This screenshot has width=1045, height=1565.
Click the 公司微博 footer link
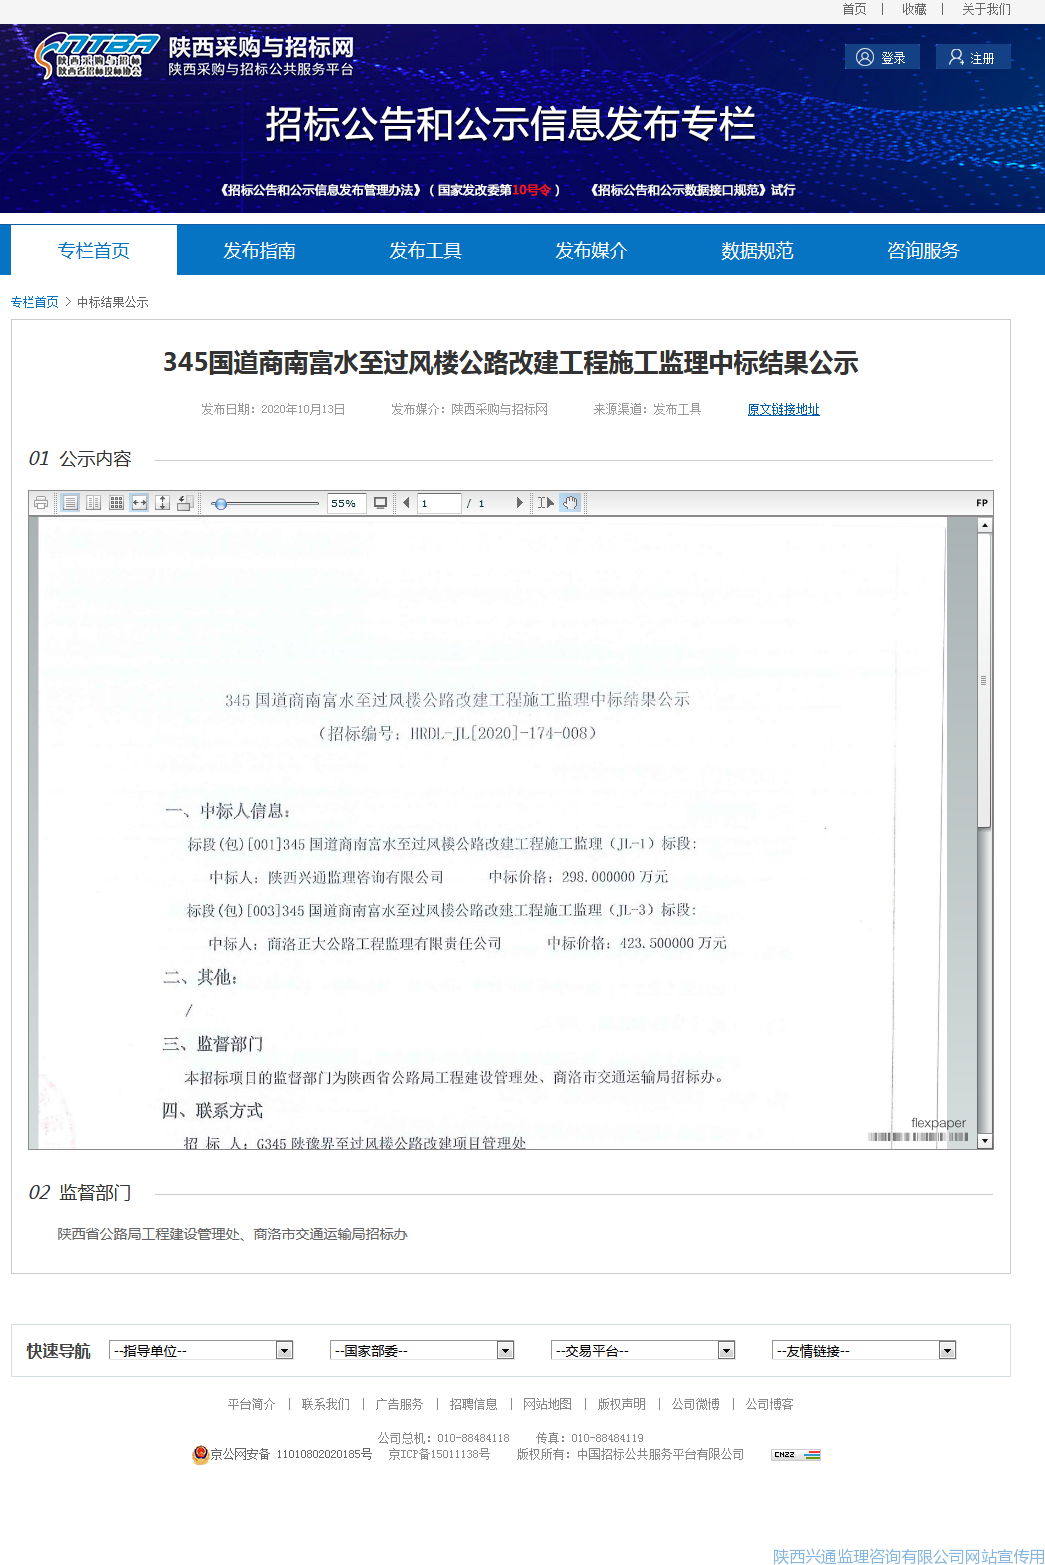[696, 1404]
